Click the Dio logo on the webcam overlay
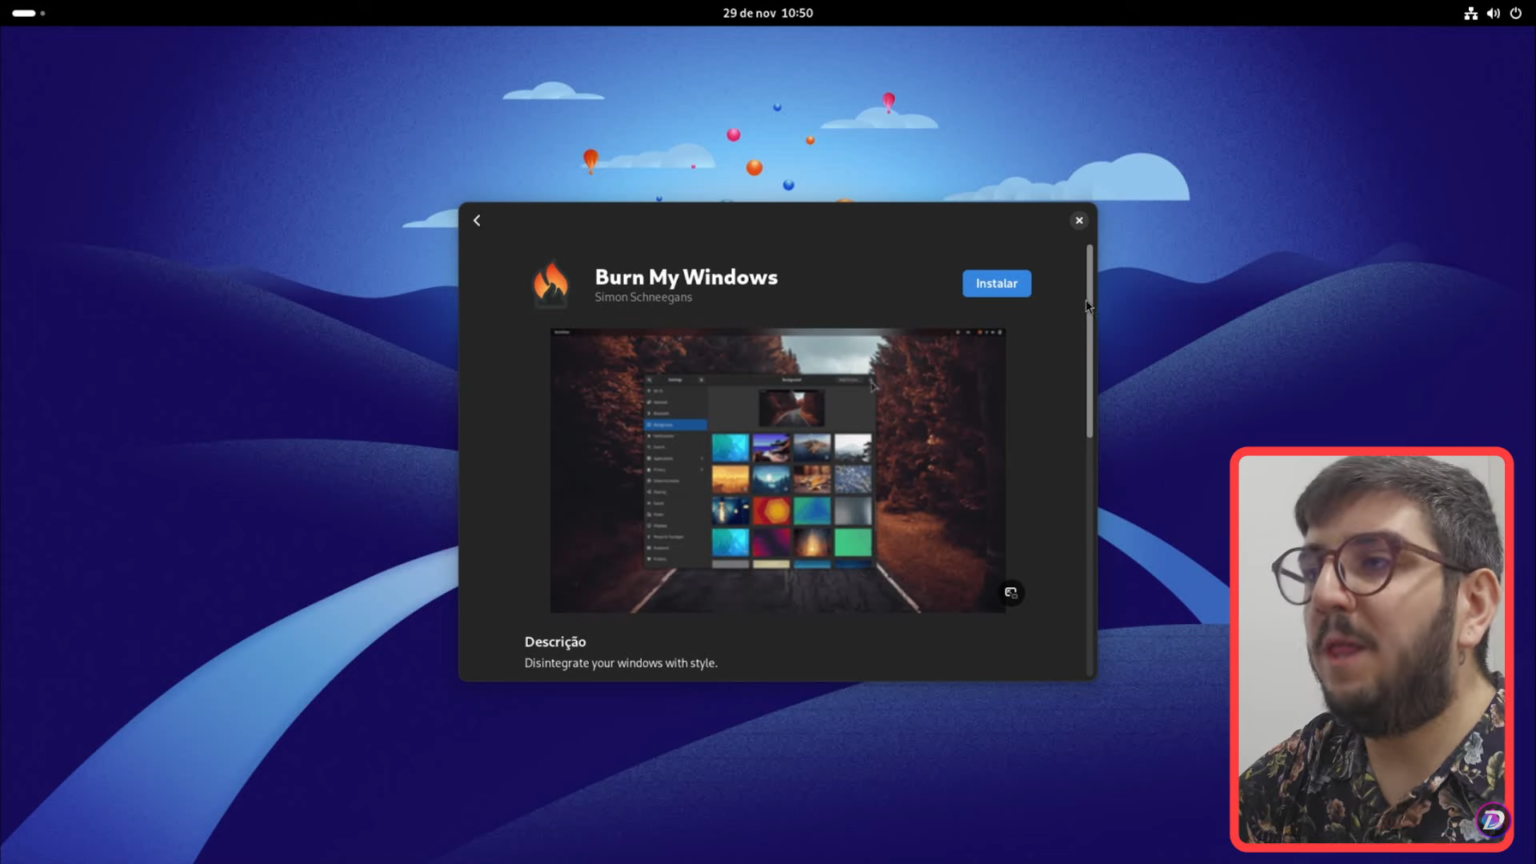This screenshot has width=1536, height=864. [1491, 819]
